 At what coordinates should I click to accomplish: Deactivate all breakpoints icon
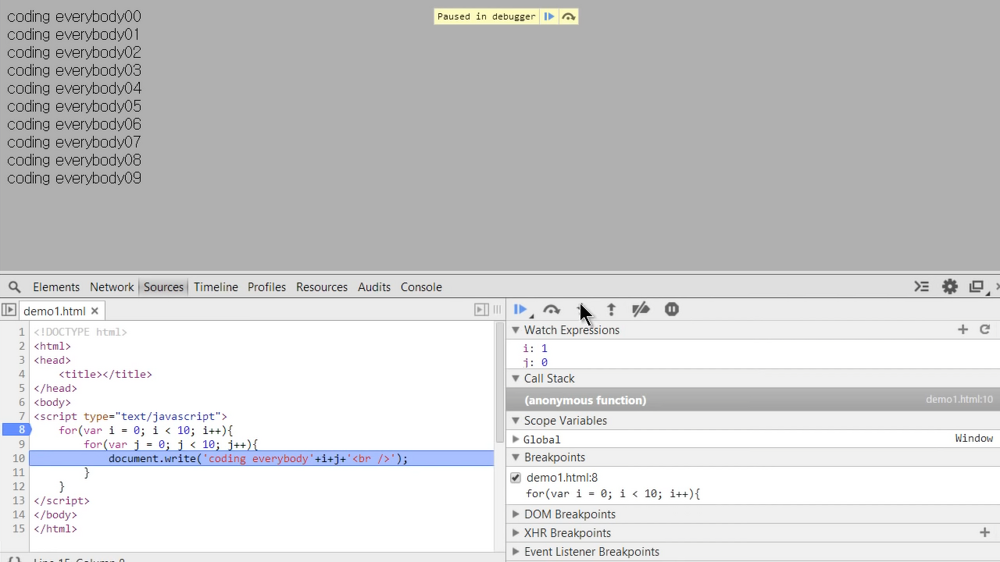(640, 309)
